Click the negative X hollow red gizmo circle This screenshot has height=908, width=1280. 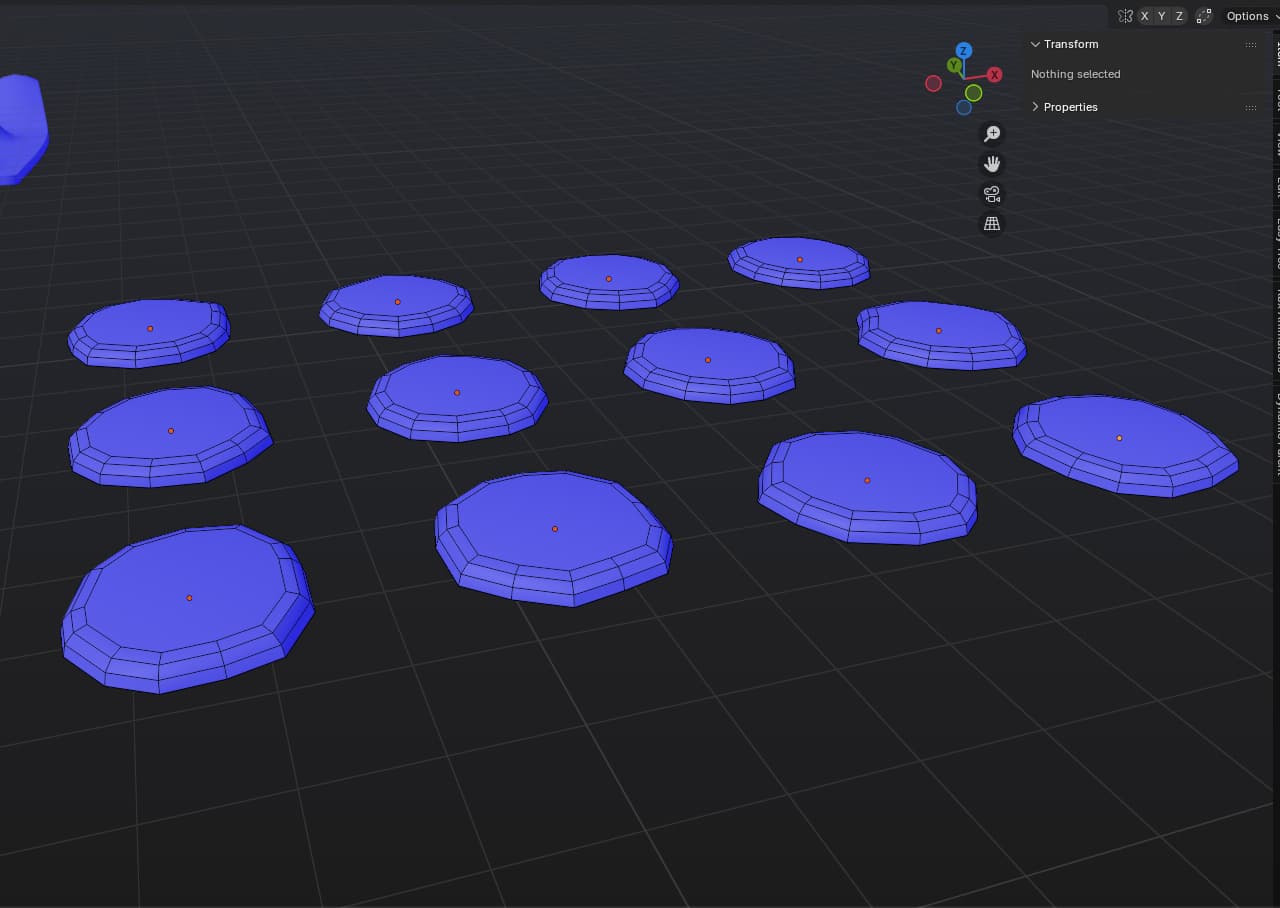(x=933, y=84)
